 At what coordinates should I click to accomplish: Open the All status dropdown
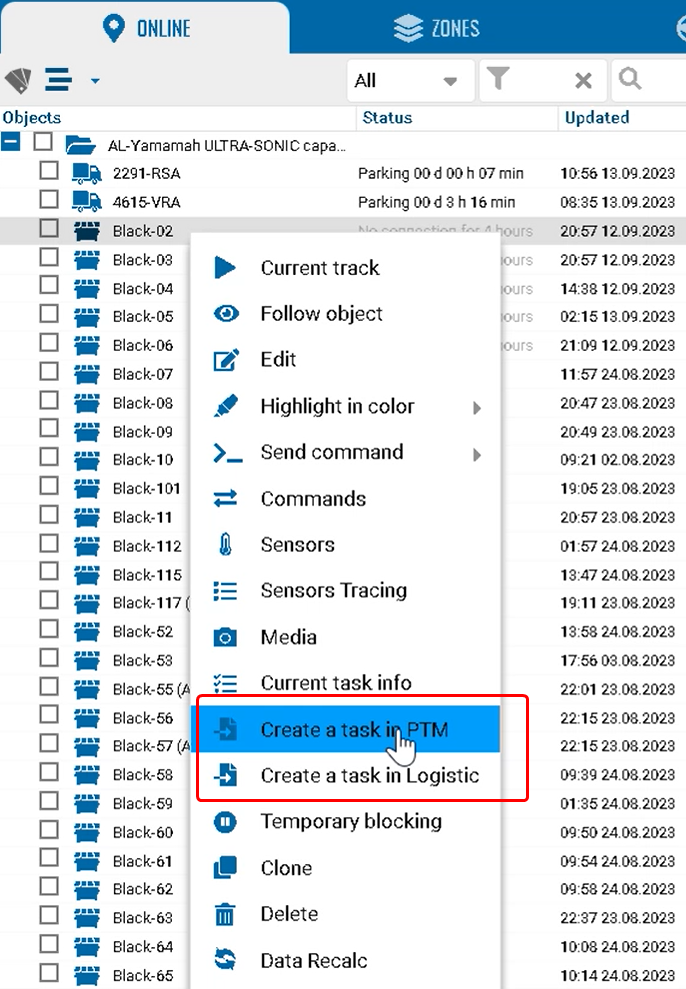(406, 81)
